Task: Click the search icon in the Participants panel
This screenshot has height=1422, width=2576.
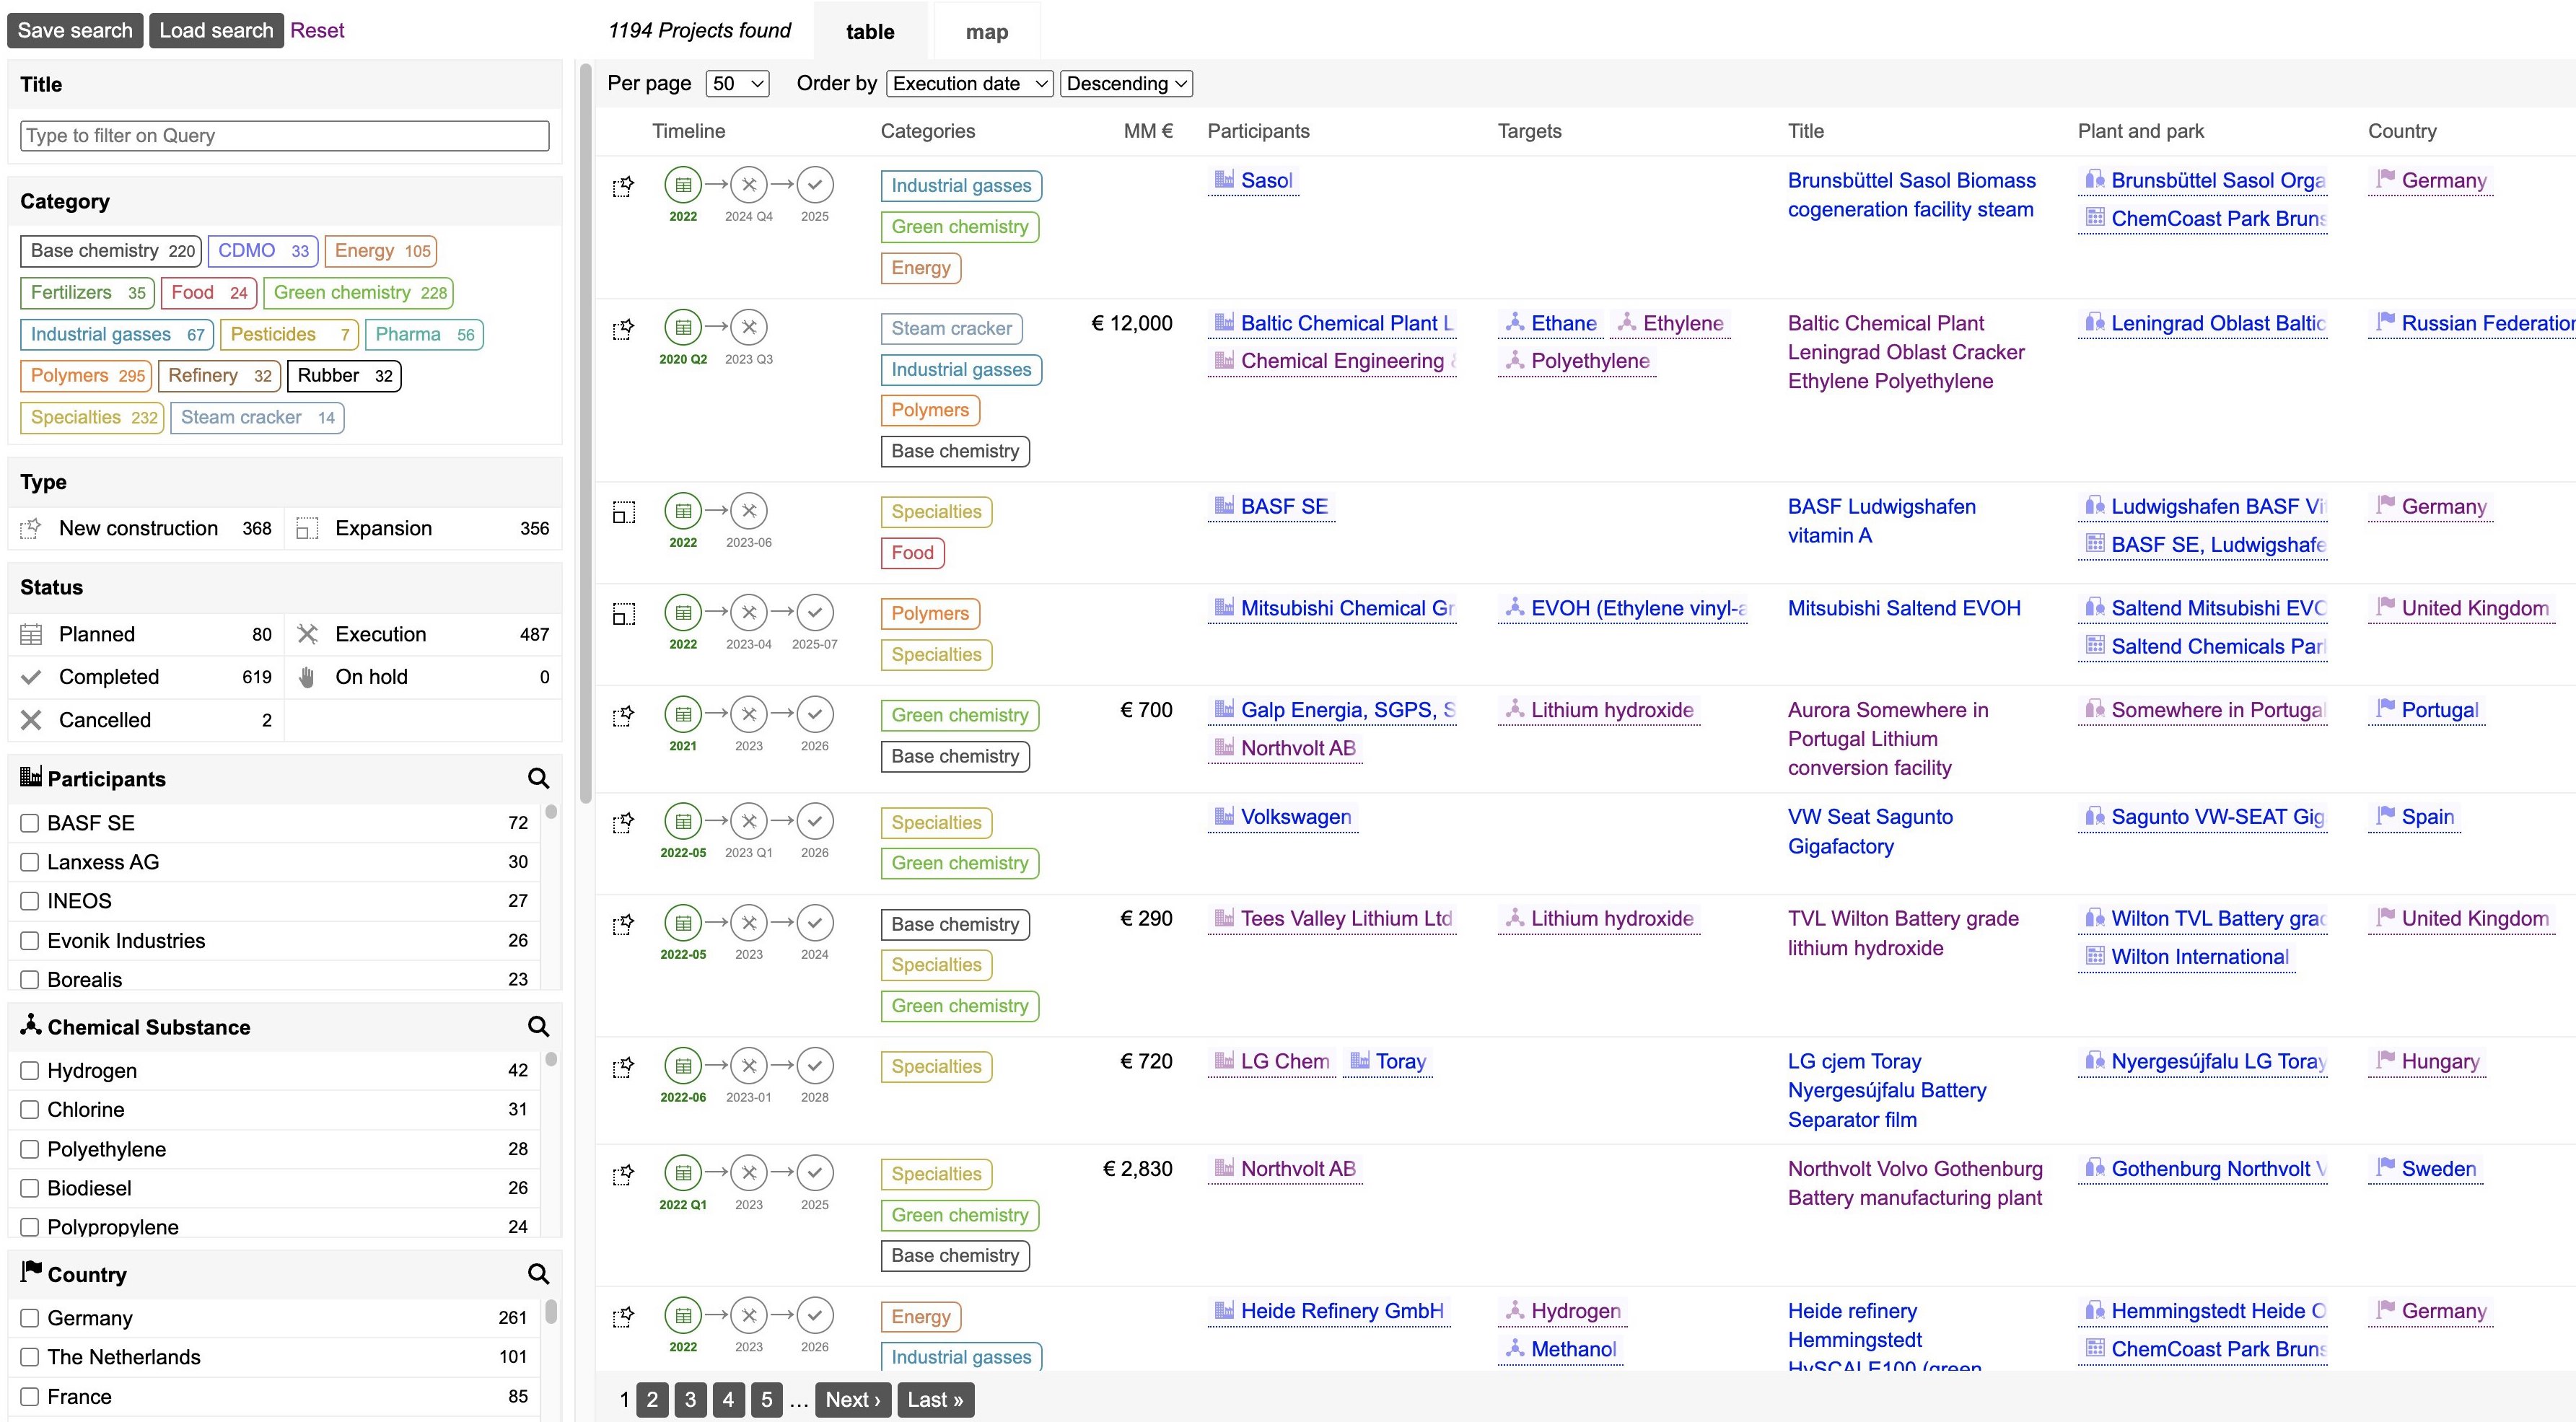Action: pos(539,778)
